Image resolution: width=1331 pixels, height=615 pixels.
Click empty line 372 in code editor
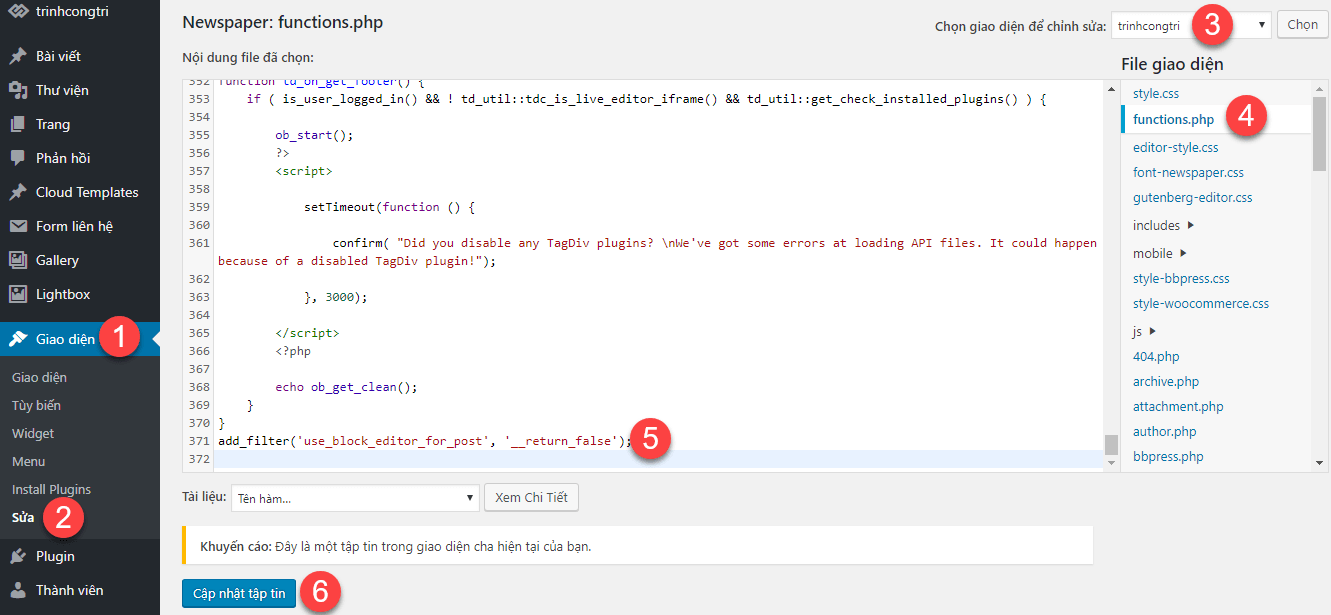point(657,459)
